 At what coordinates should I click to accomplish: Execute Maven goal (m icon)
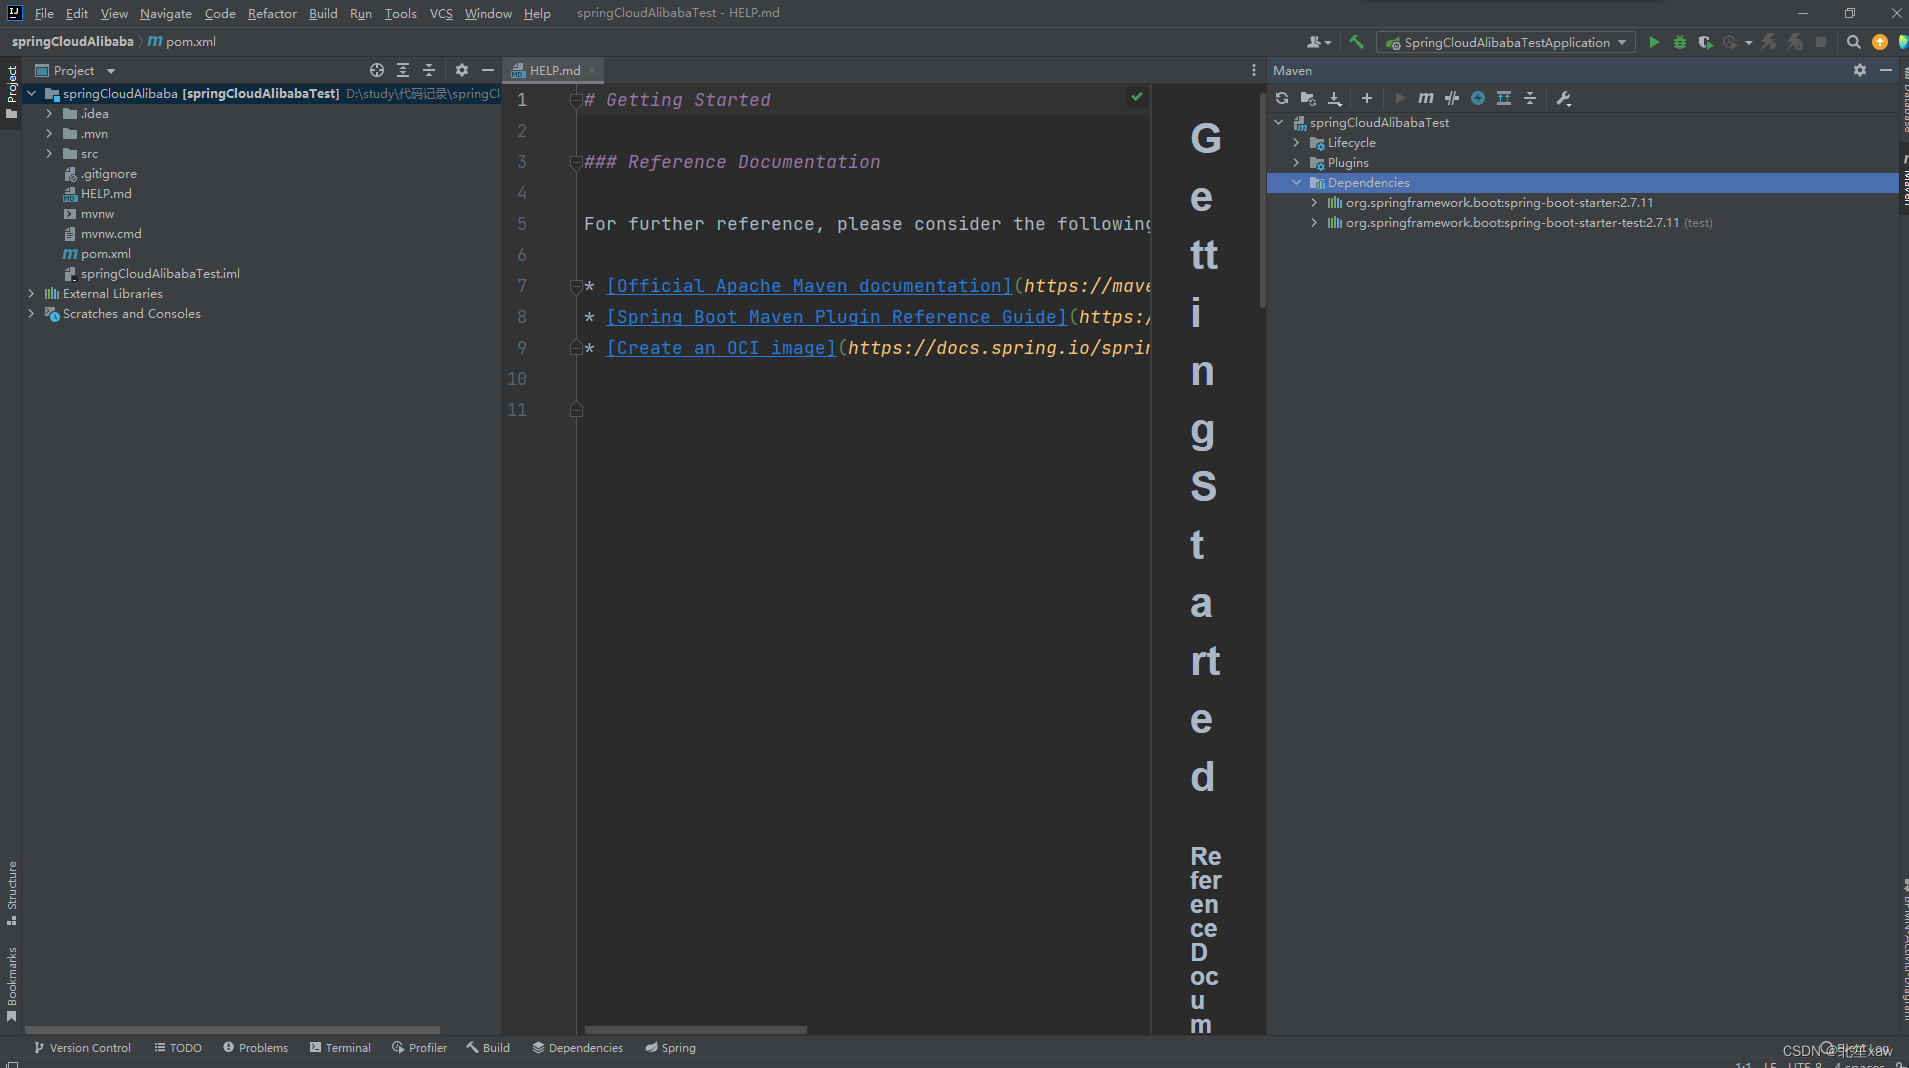click(x=1426, y=98)
